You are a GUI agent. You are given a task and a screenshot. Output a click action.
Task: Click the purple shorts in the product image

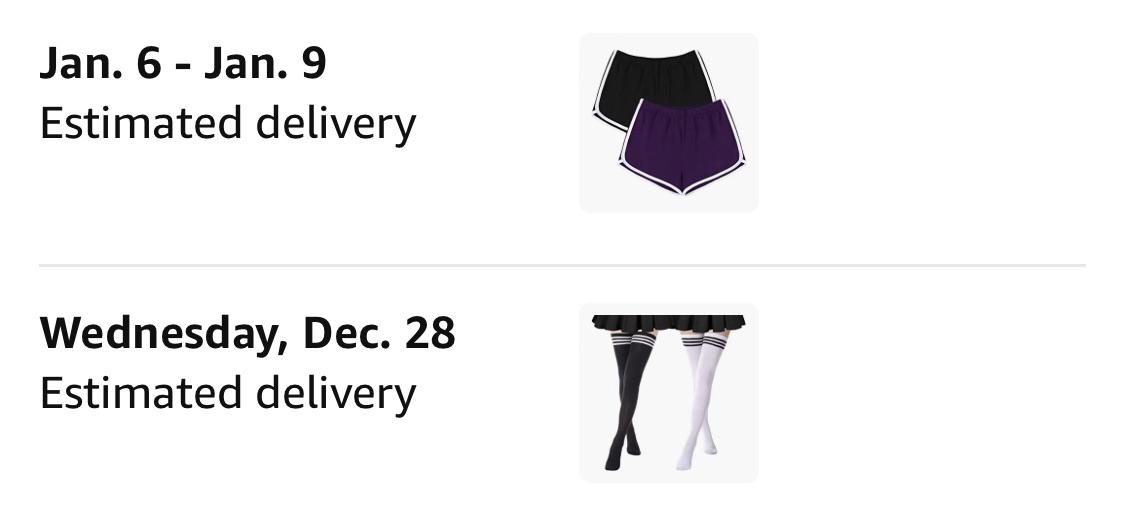tap(682, 146)
